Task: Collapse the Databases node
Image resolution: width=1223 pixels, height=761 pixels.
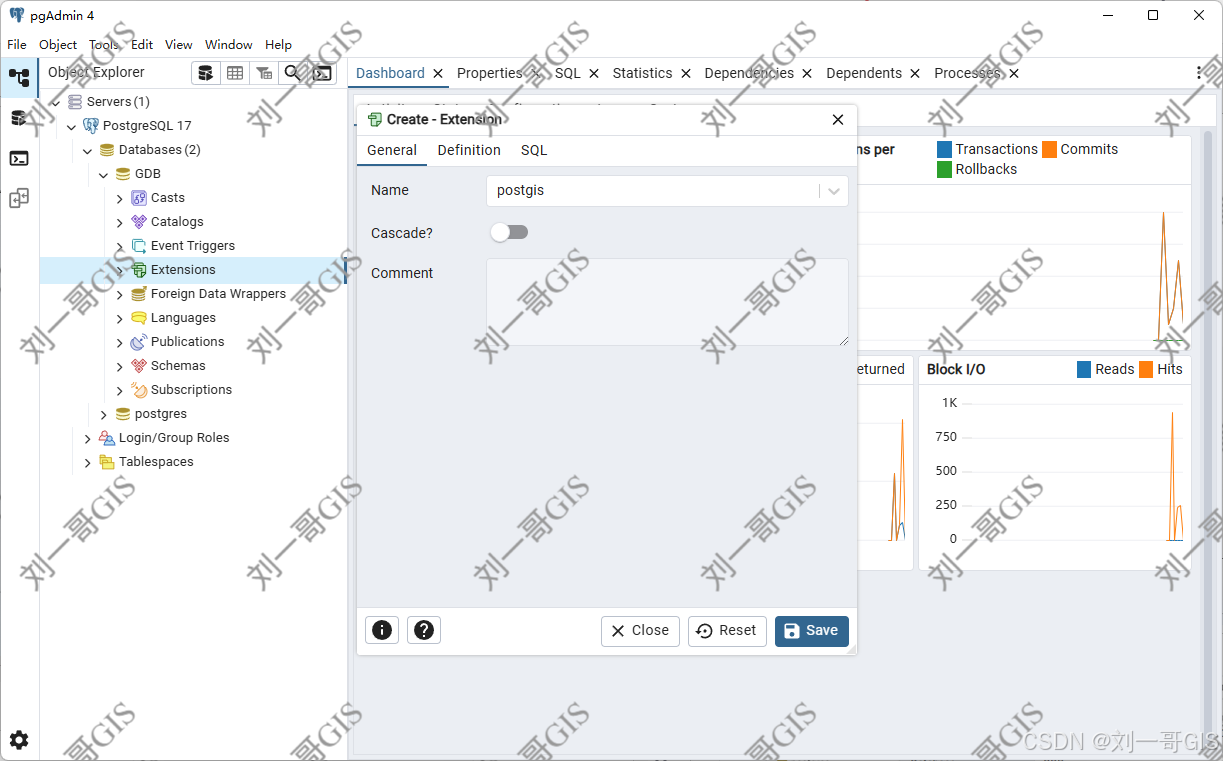Action: (x=88, y=150)
